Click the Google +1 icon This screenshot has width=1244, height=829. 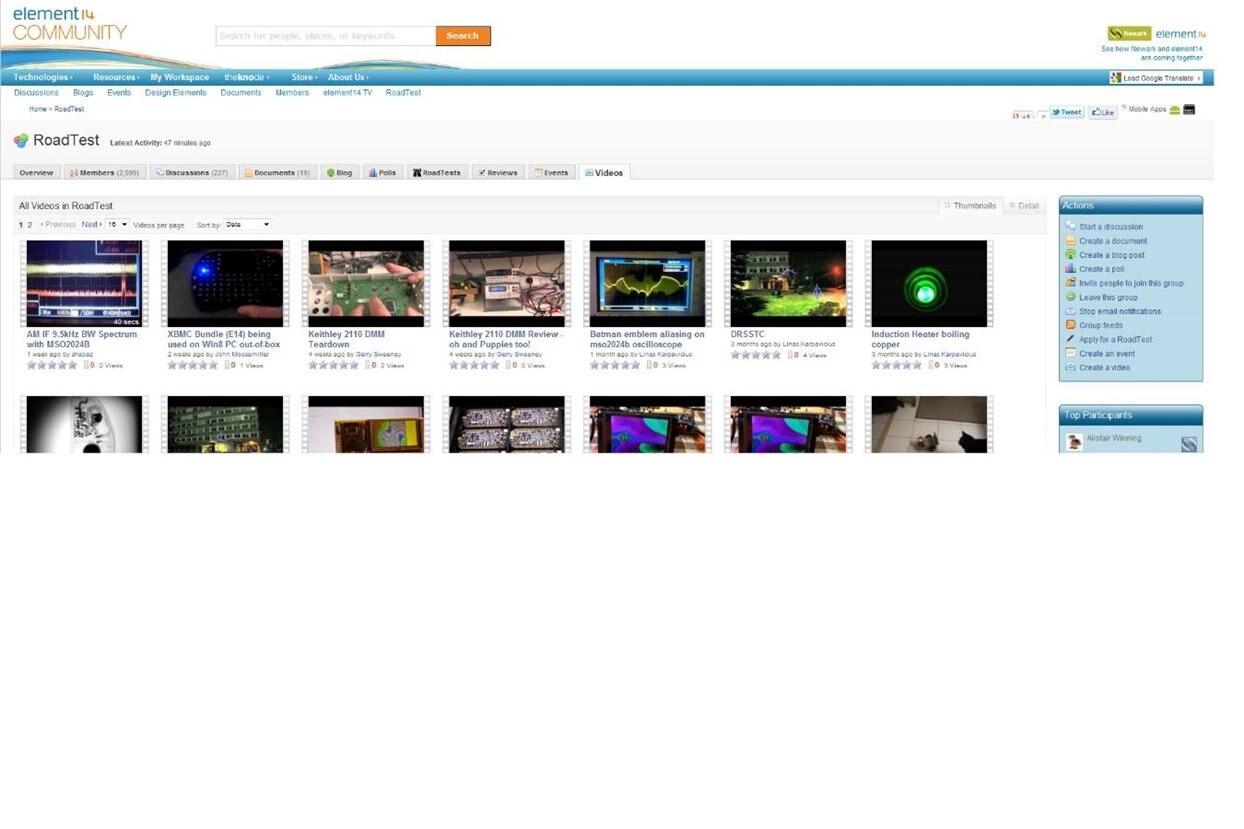(x=1023, y=115)
